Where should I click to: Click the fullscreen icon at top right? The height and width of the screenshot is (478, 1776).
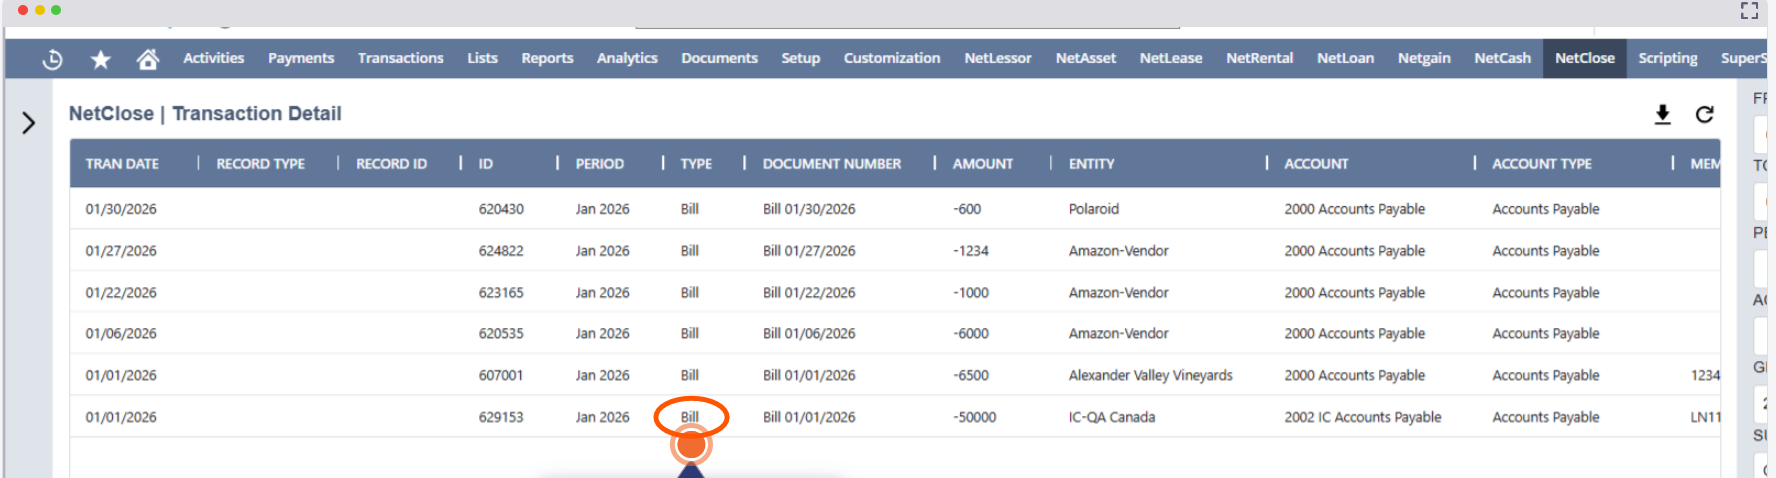(x=1749, y=11)
